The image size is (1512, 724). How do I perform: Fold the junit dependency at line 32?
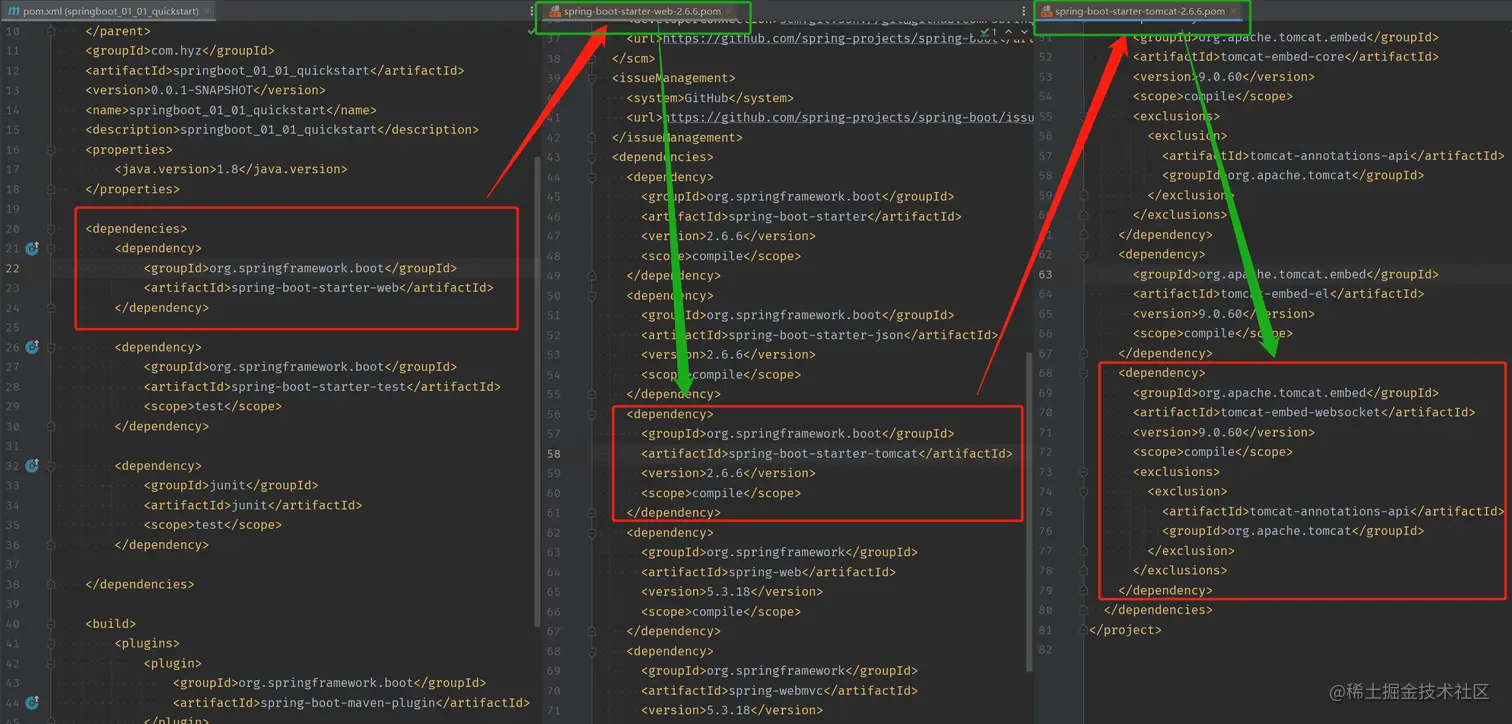coord(50,465)
